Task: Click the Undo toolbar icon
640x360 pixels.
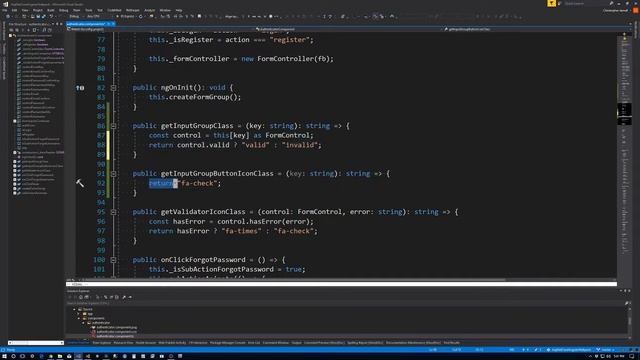Action: [x=51, y=16]
